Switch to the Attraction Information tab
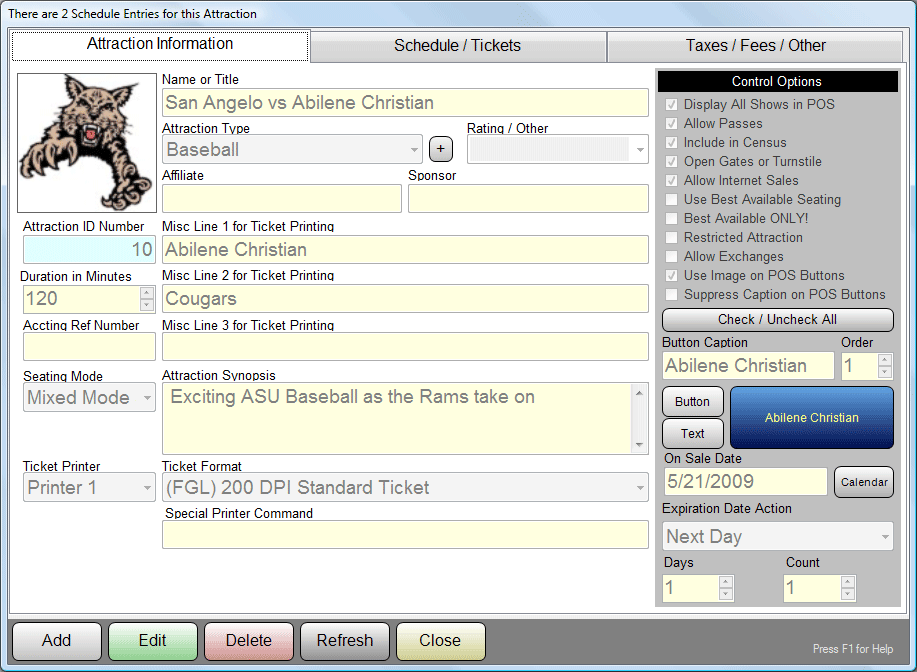Screen dimensions: 917x672 pyautogui.click(x=160, y=44)
